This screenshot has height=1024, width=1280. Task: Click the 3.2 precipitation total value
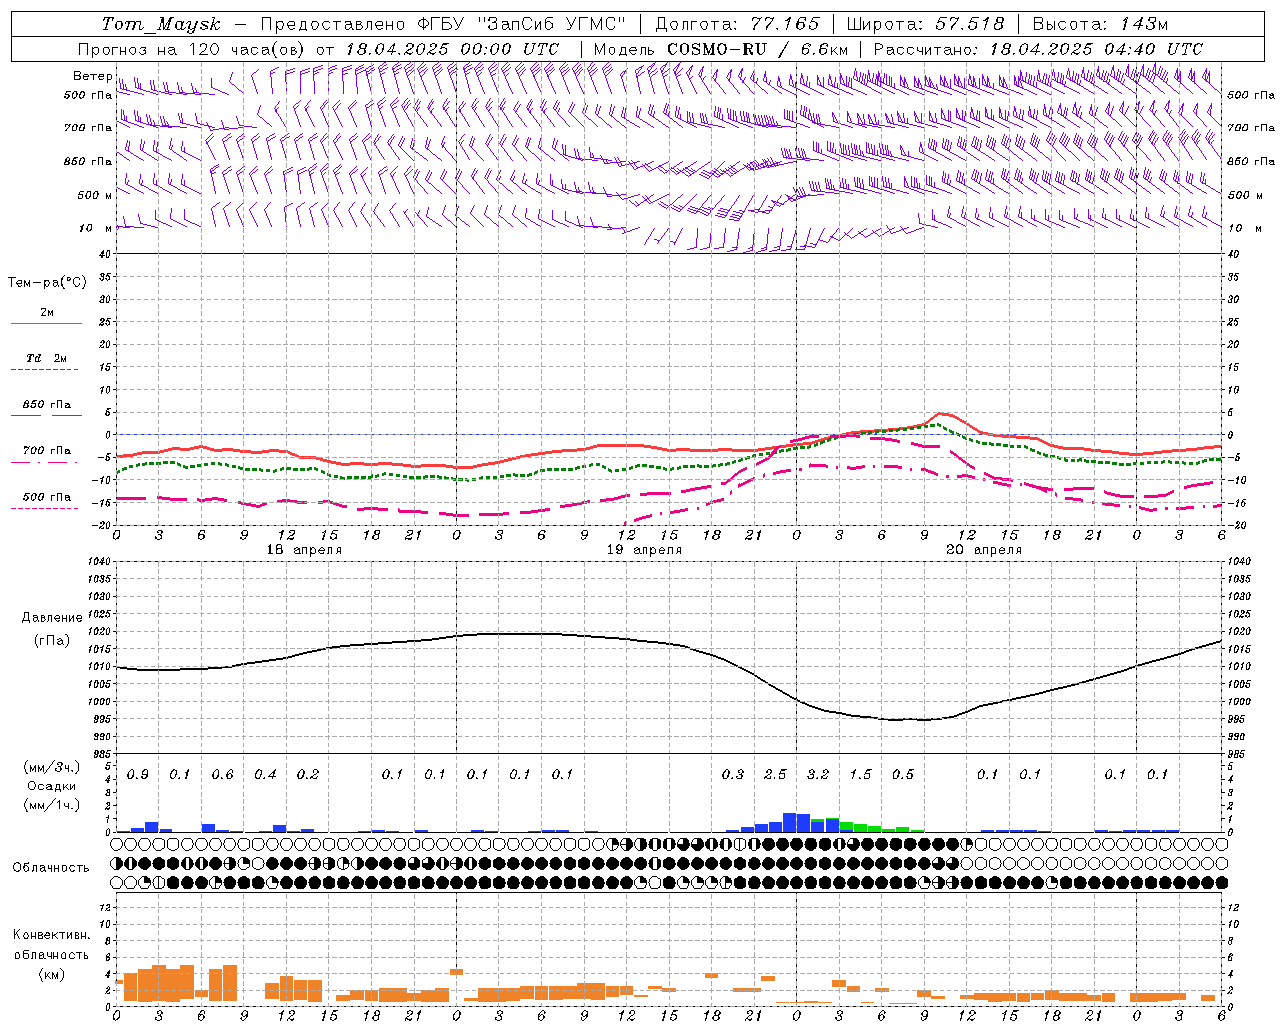click(x=818, y=774)
